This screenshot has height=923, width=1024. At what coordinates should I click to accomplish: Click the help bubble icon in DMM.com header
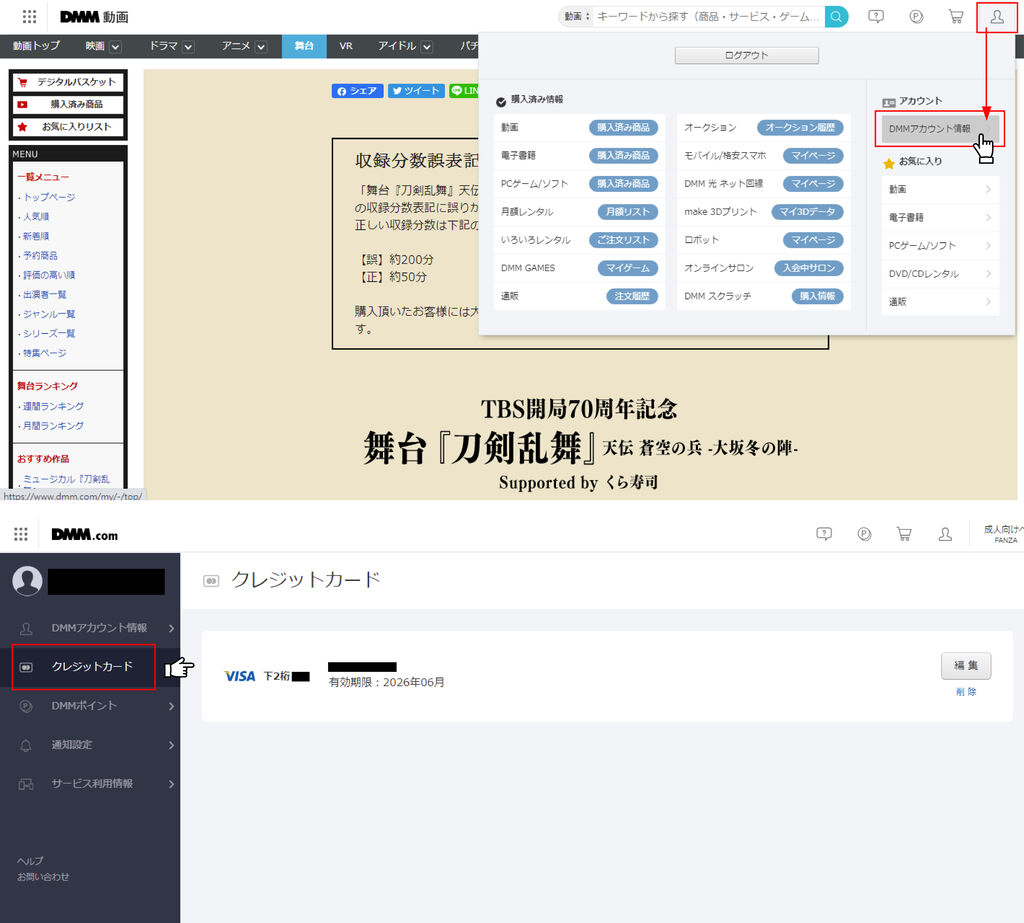click(824, 534)
